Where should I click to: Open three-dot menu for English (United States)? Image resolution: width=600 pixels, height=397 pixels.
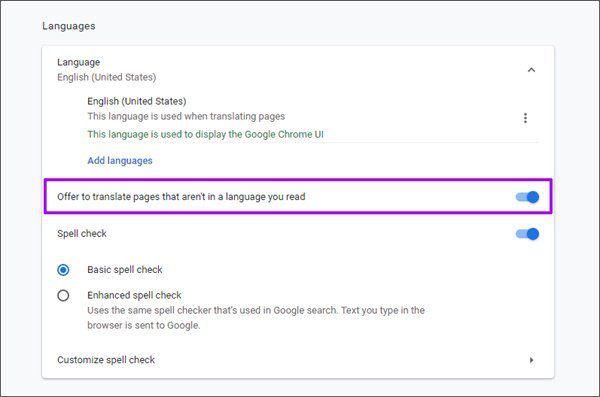coord(525,118)
